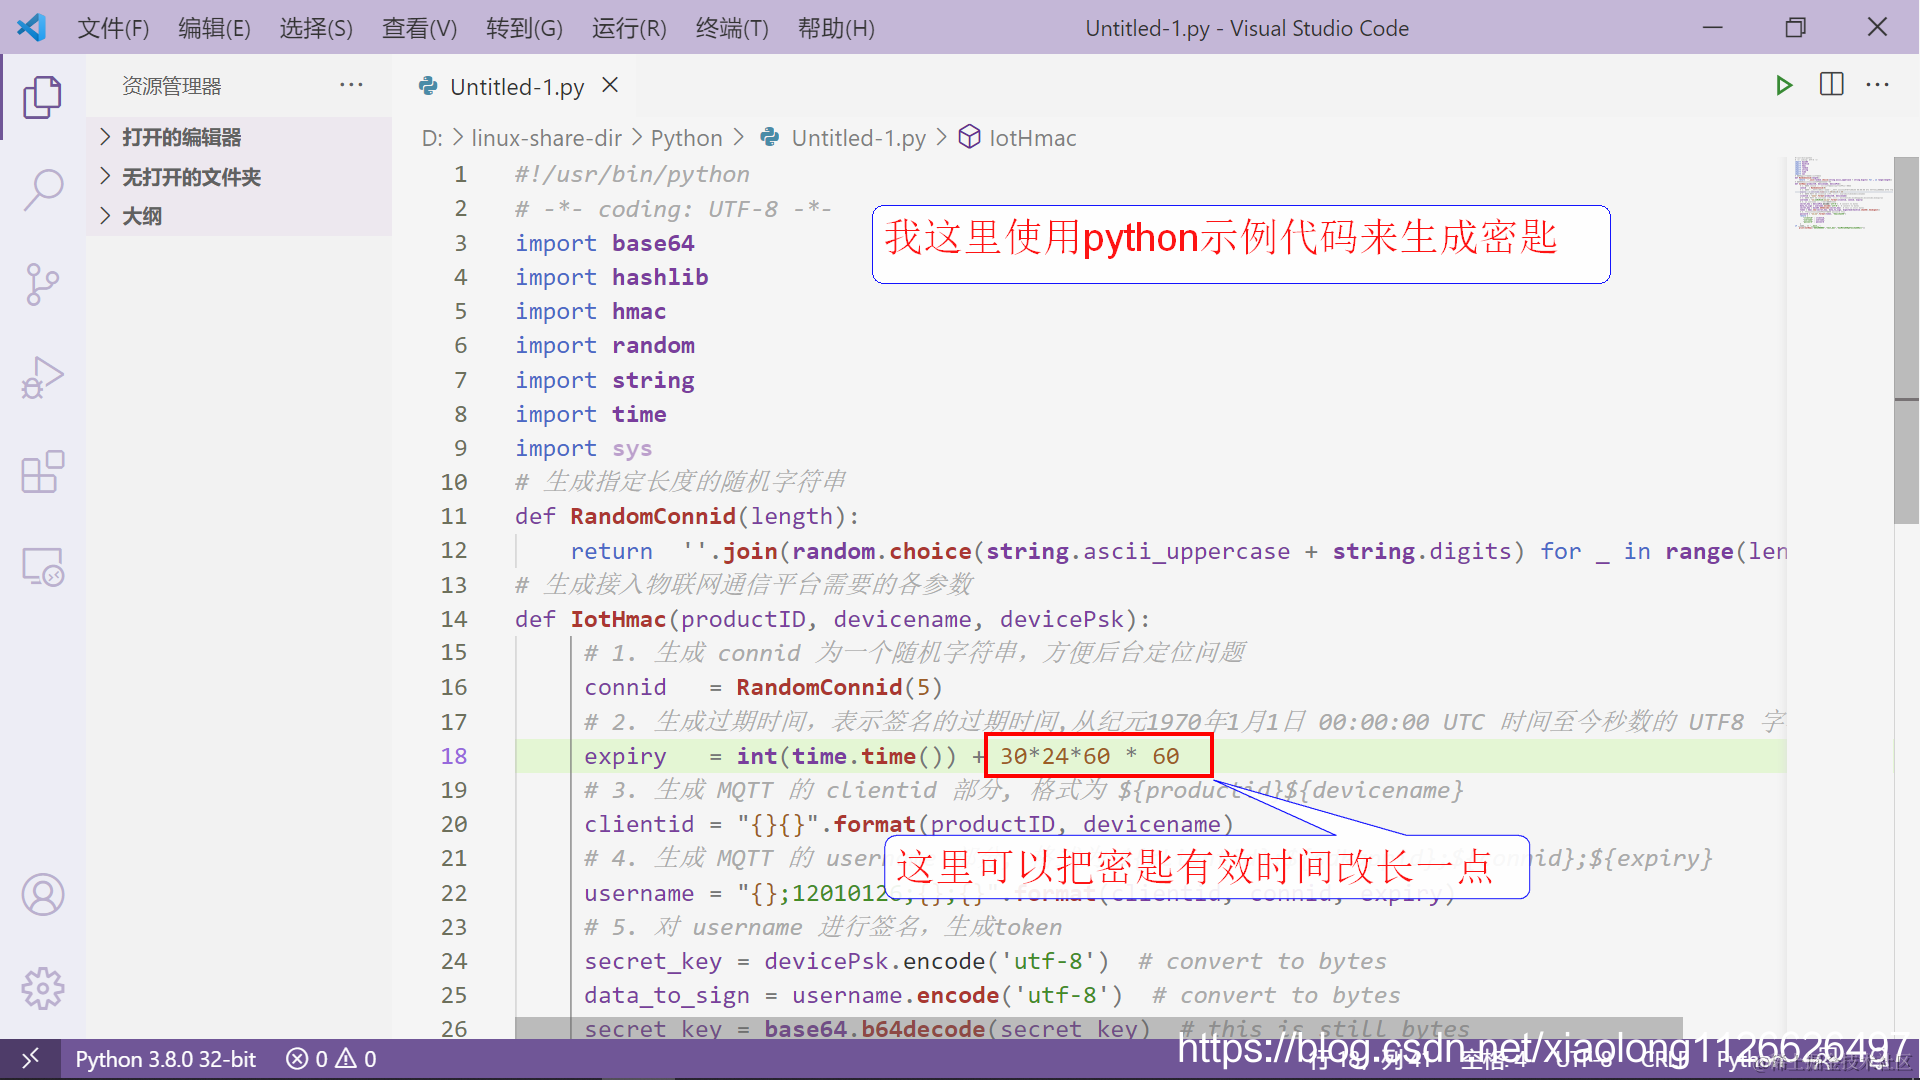Click 'import sys' on line 9

583,448
